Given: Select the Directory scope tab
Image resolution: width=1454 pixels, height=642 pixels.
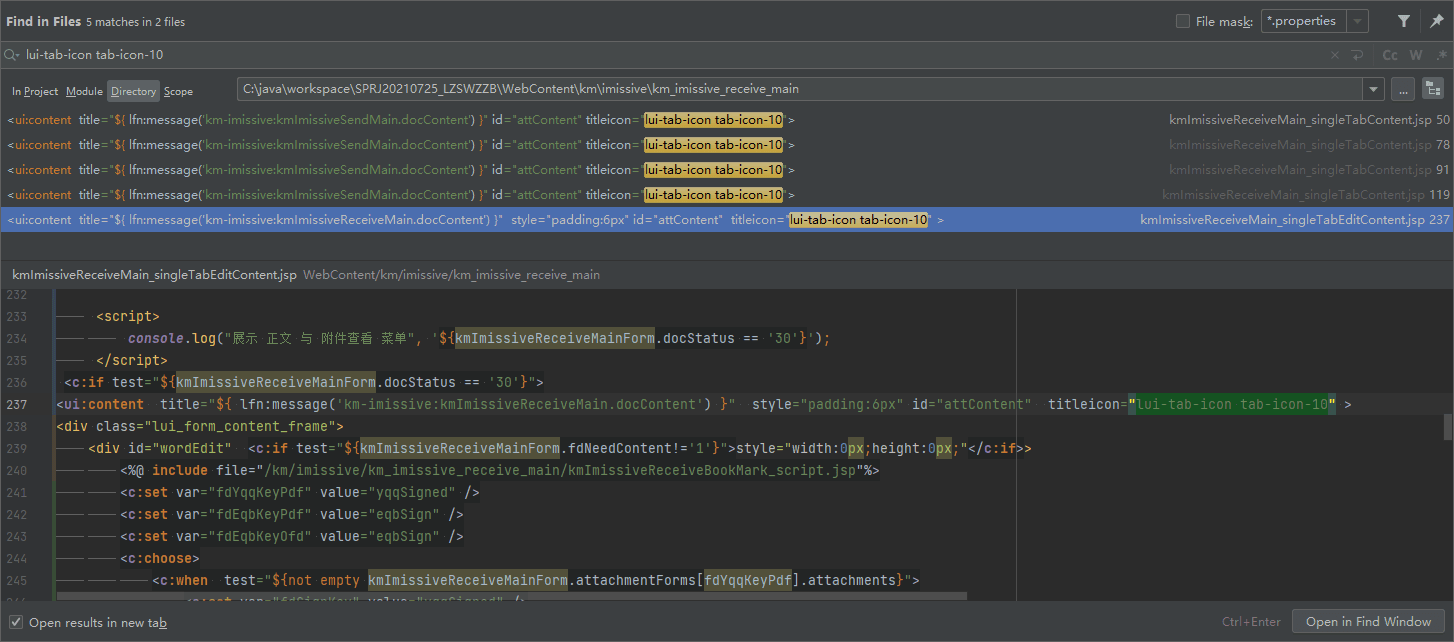Looking at the screenshot, I should coord(133,91).
